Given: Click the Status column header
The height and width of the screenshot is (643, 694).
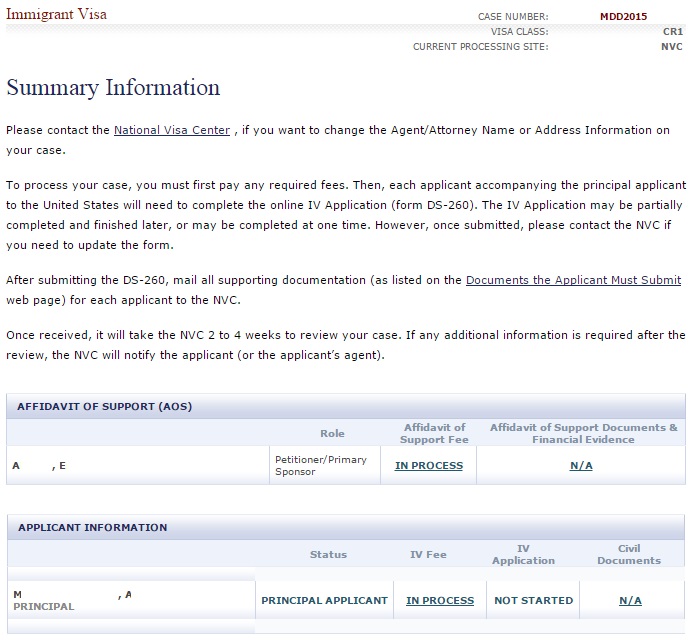Looking at the screenshot, I should 328,554.
